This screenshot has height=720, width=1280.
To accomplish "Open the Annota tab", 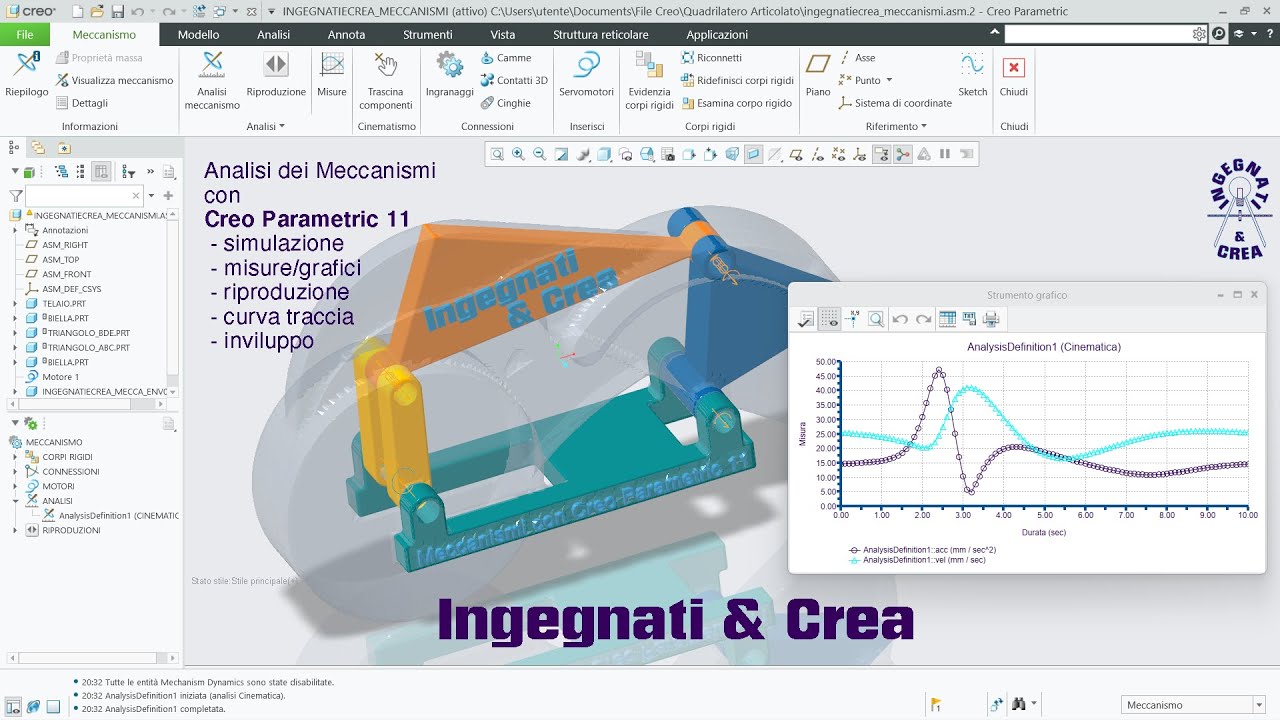I will click(346, 34).
